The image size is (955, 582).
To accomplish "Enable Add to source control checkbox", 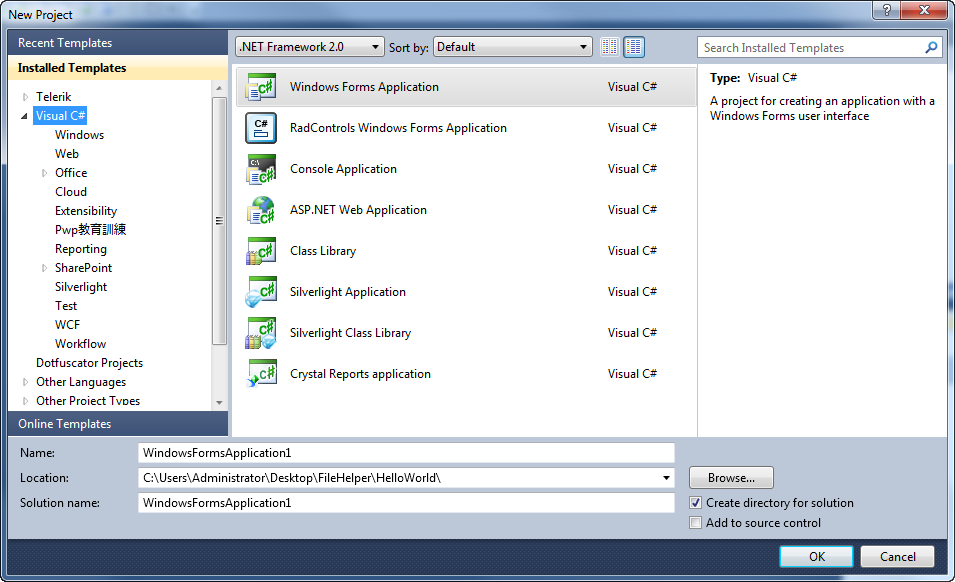I will [696, 523].
